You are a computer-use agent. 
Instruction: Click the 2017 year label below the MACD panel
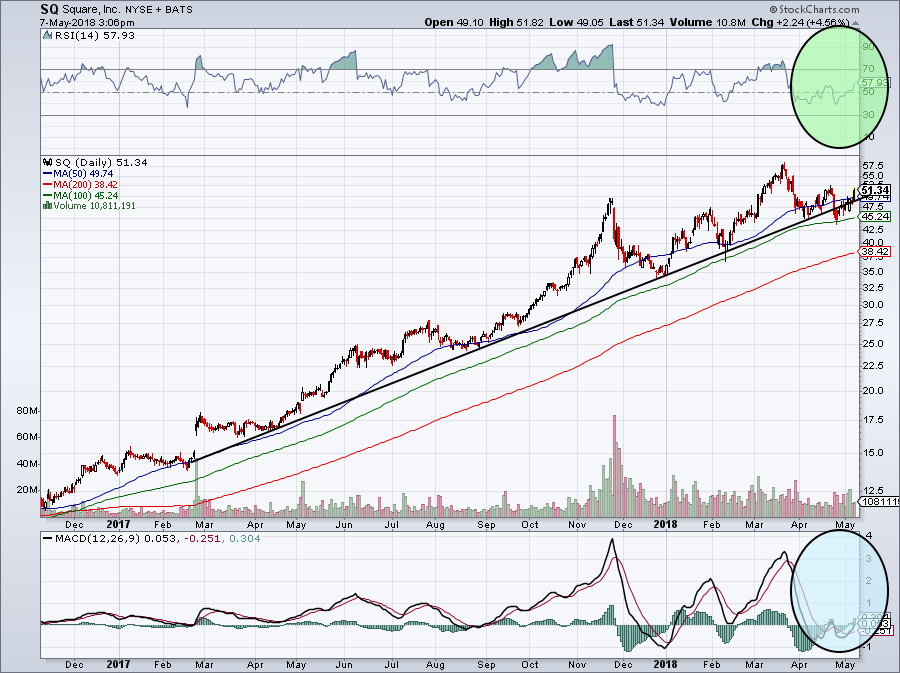[x=118, y=664]
